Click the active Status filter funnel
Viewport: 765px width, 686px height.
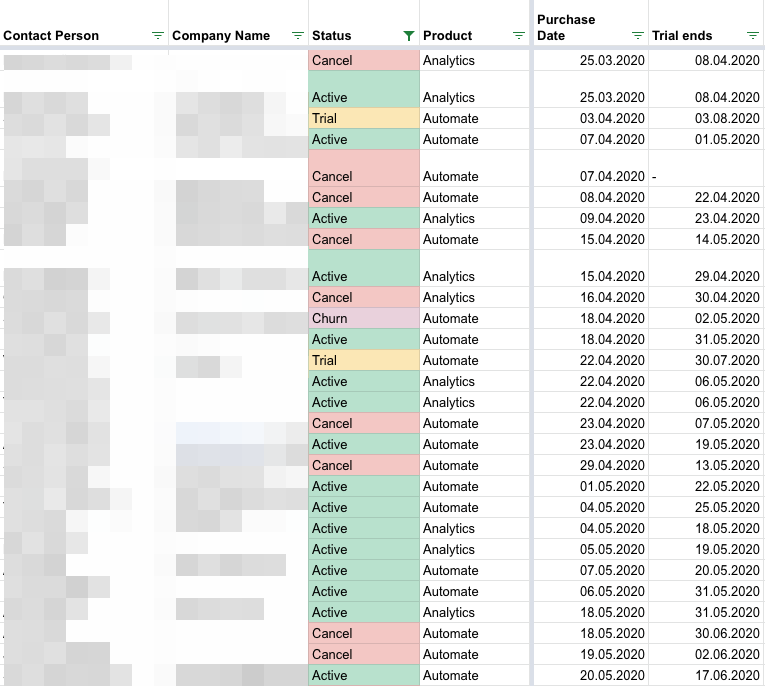click(x=408, y=36)
